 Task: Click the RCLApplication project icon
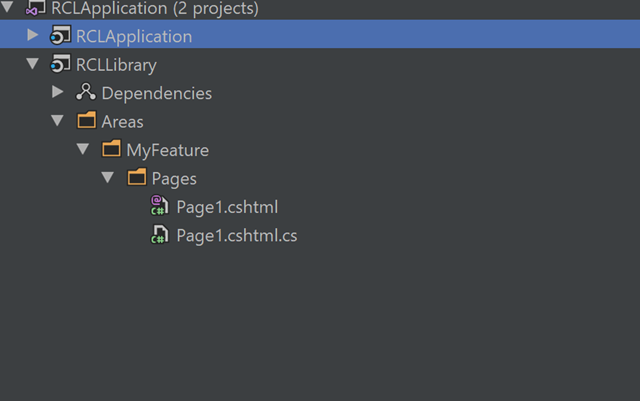coord(60,36)
